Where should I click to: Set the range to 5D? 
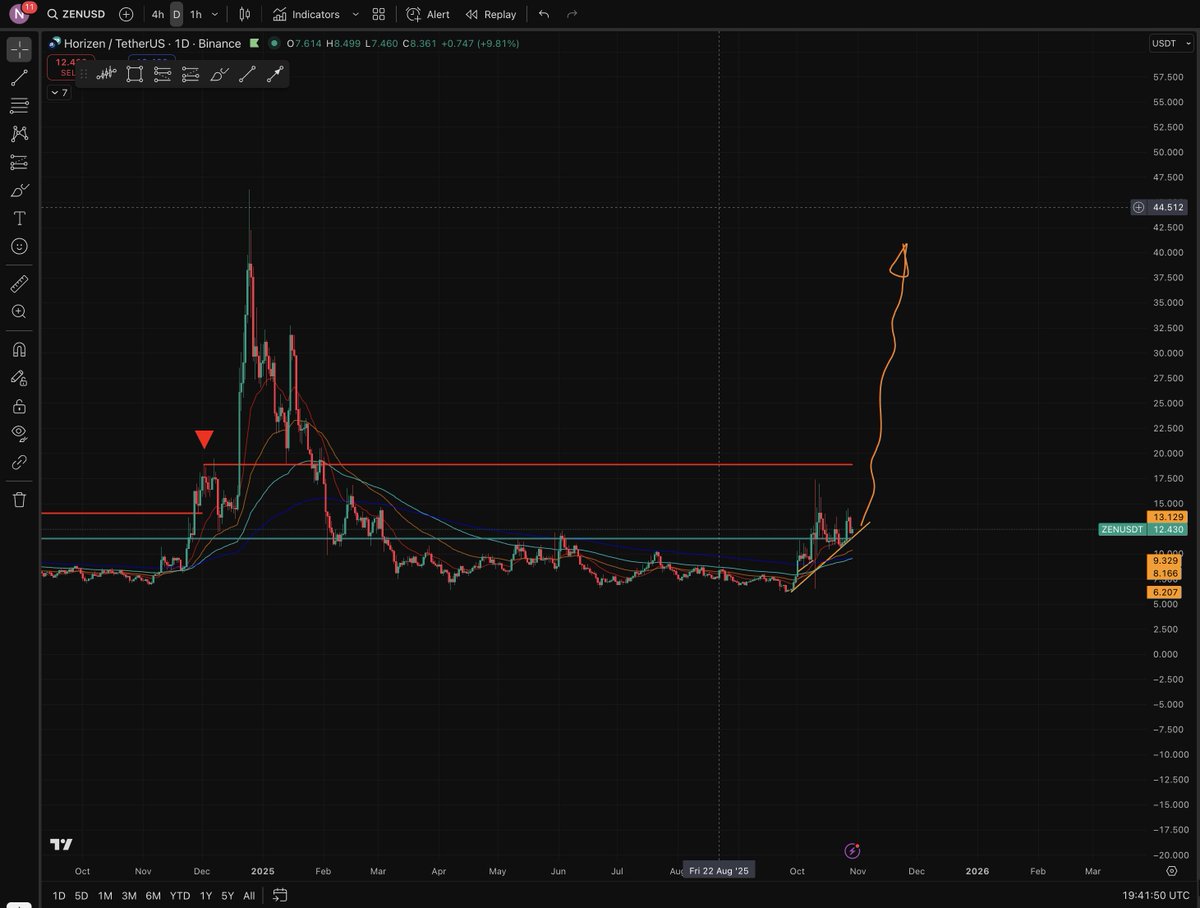tap(82, 896)
